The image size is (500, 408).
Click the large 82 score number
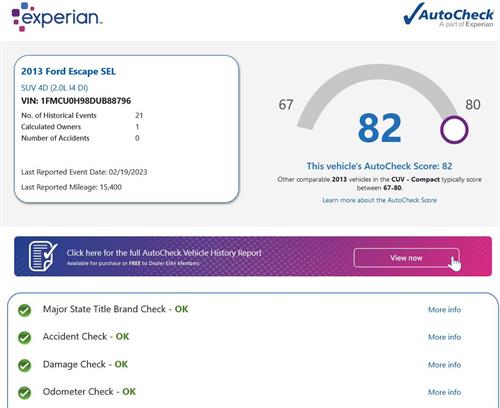point(379,128)
